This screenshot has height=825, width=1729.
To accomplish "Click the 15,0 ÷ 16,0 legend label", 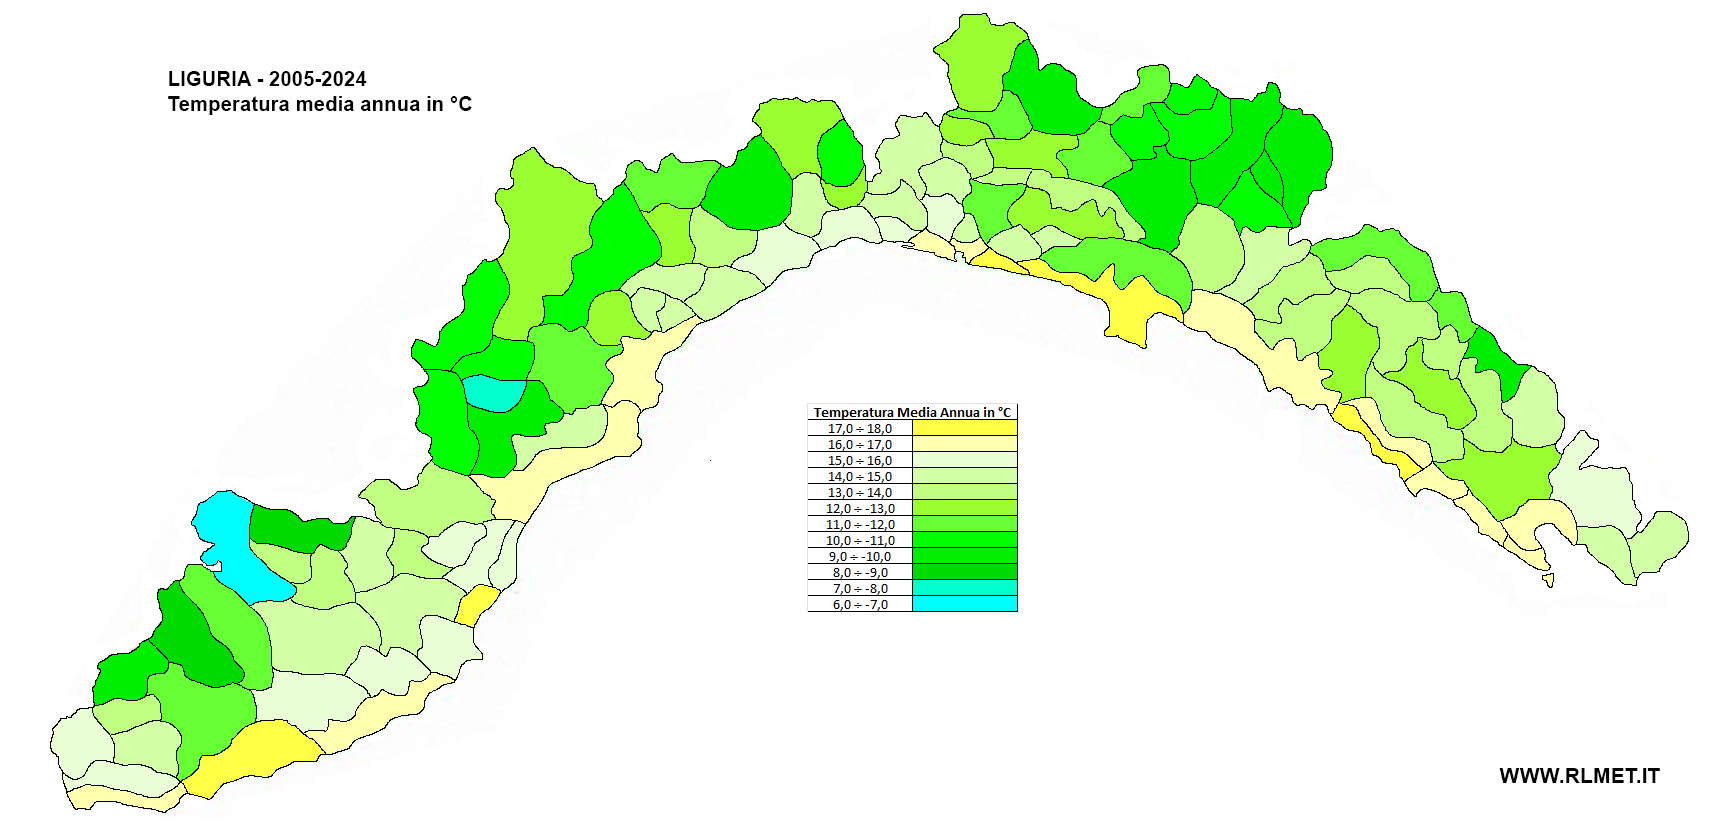I will pos(859,460).
